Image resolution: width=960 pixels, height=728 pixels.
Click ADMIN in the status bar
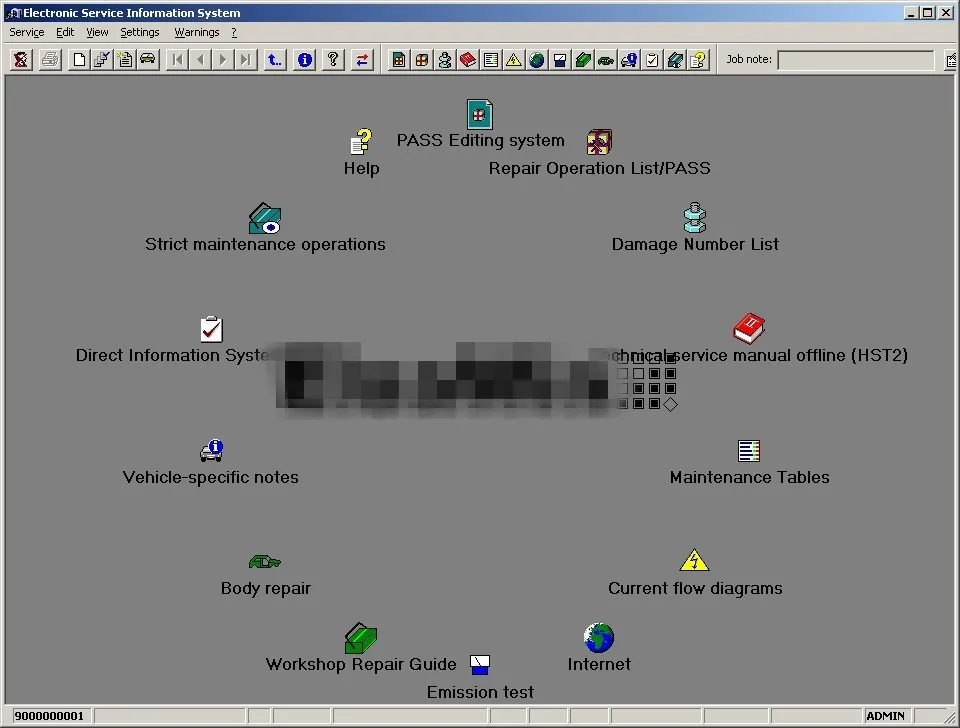(x=885, y=716)
